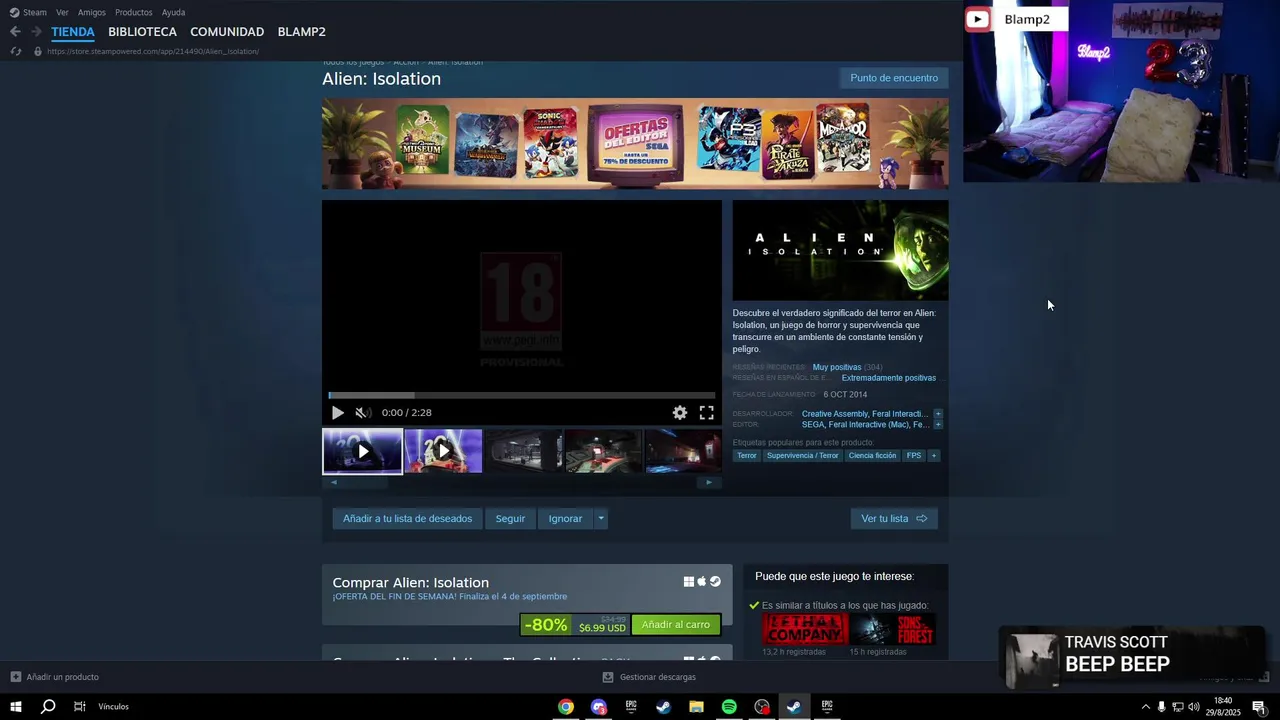The width and height of the screenshot is (1280, 720).
Task: Open Sons of the Forest thumbnail
Action: 893,629
